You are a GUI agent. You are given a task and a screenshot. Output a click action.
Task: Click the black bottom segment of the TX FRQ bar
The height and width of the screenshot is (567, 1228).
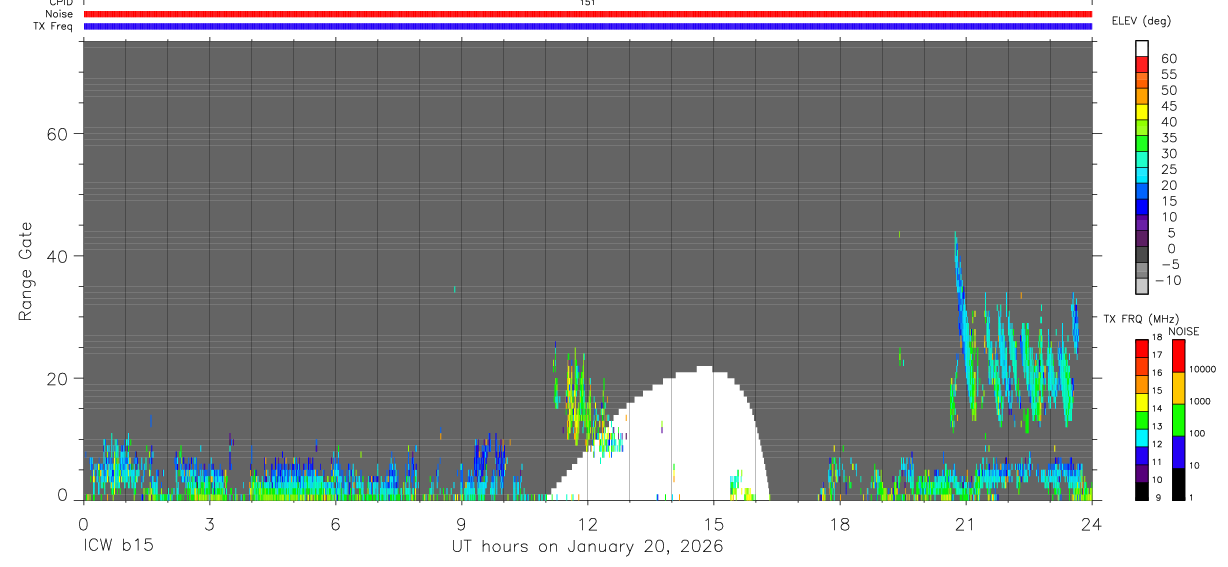[1142, 491]
